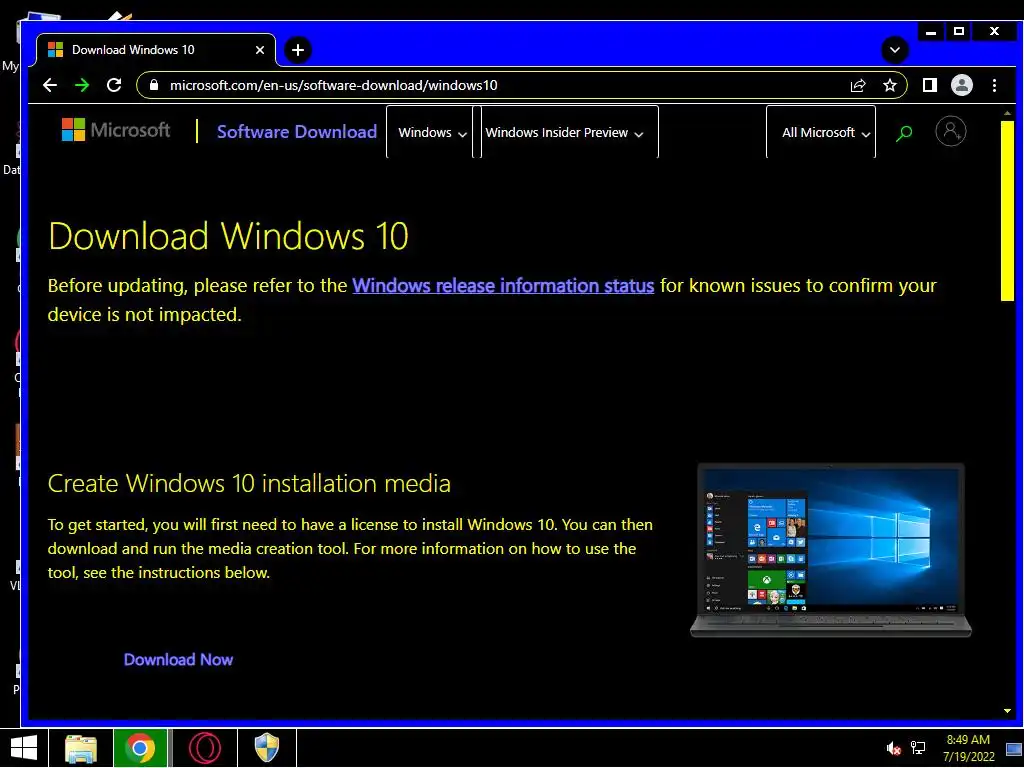Click the Download Now button

tap(178, 660)
